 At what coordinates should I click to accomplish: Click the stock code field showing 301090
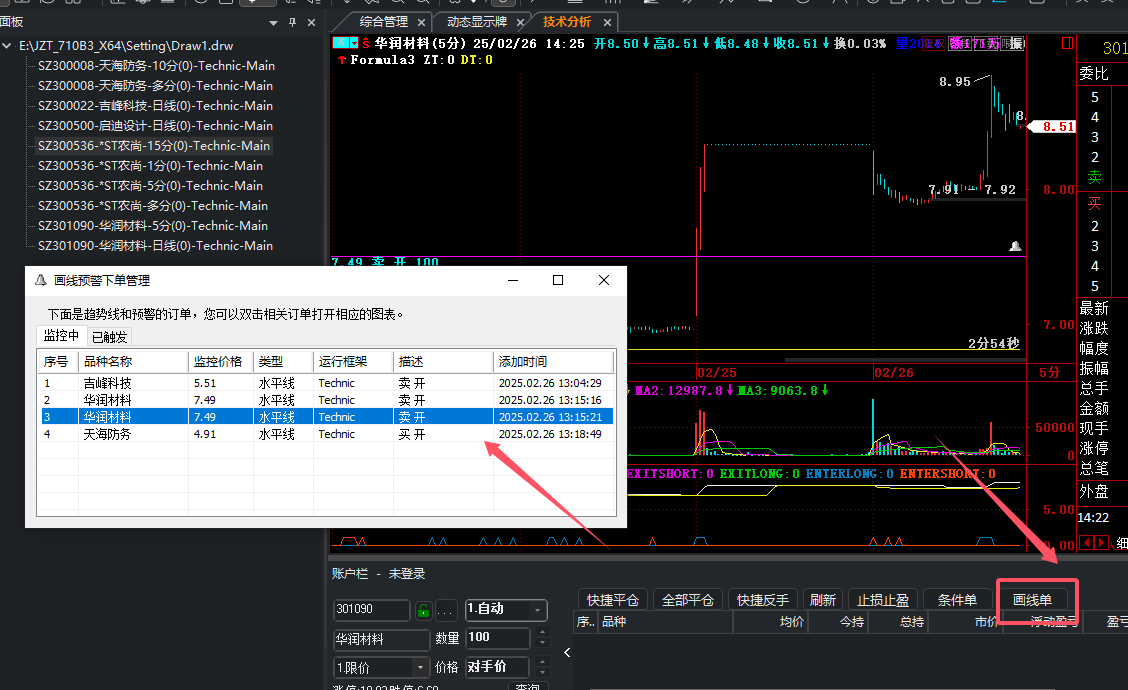pos(371,609)
